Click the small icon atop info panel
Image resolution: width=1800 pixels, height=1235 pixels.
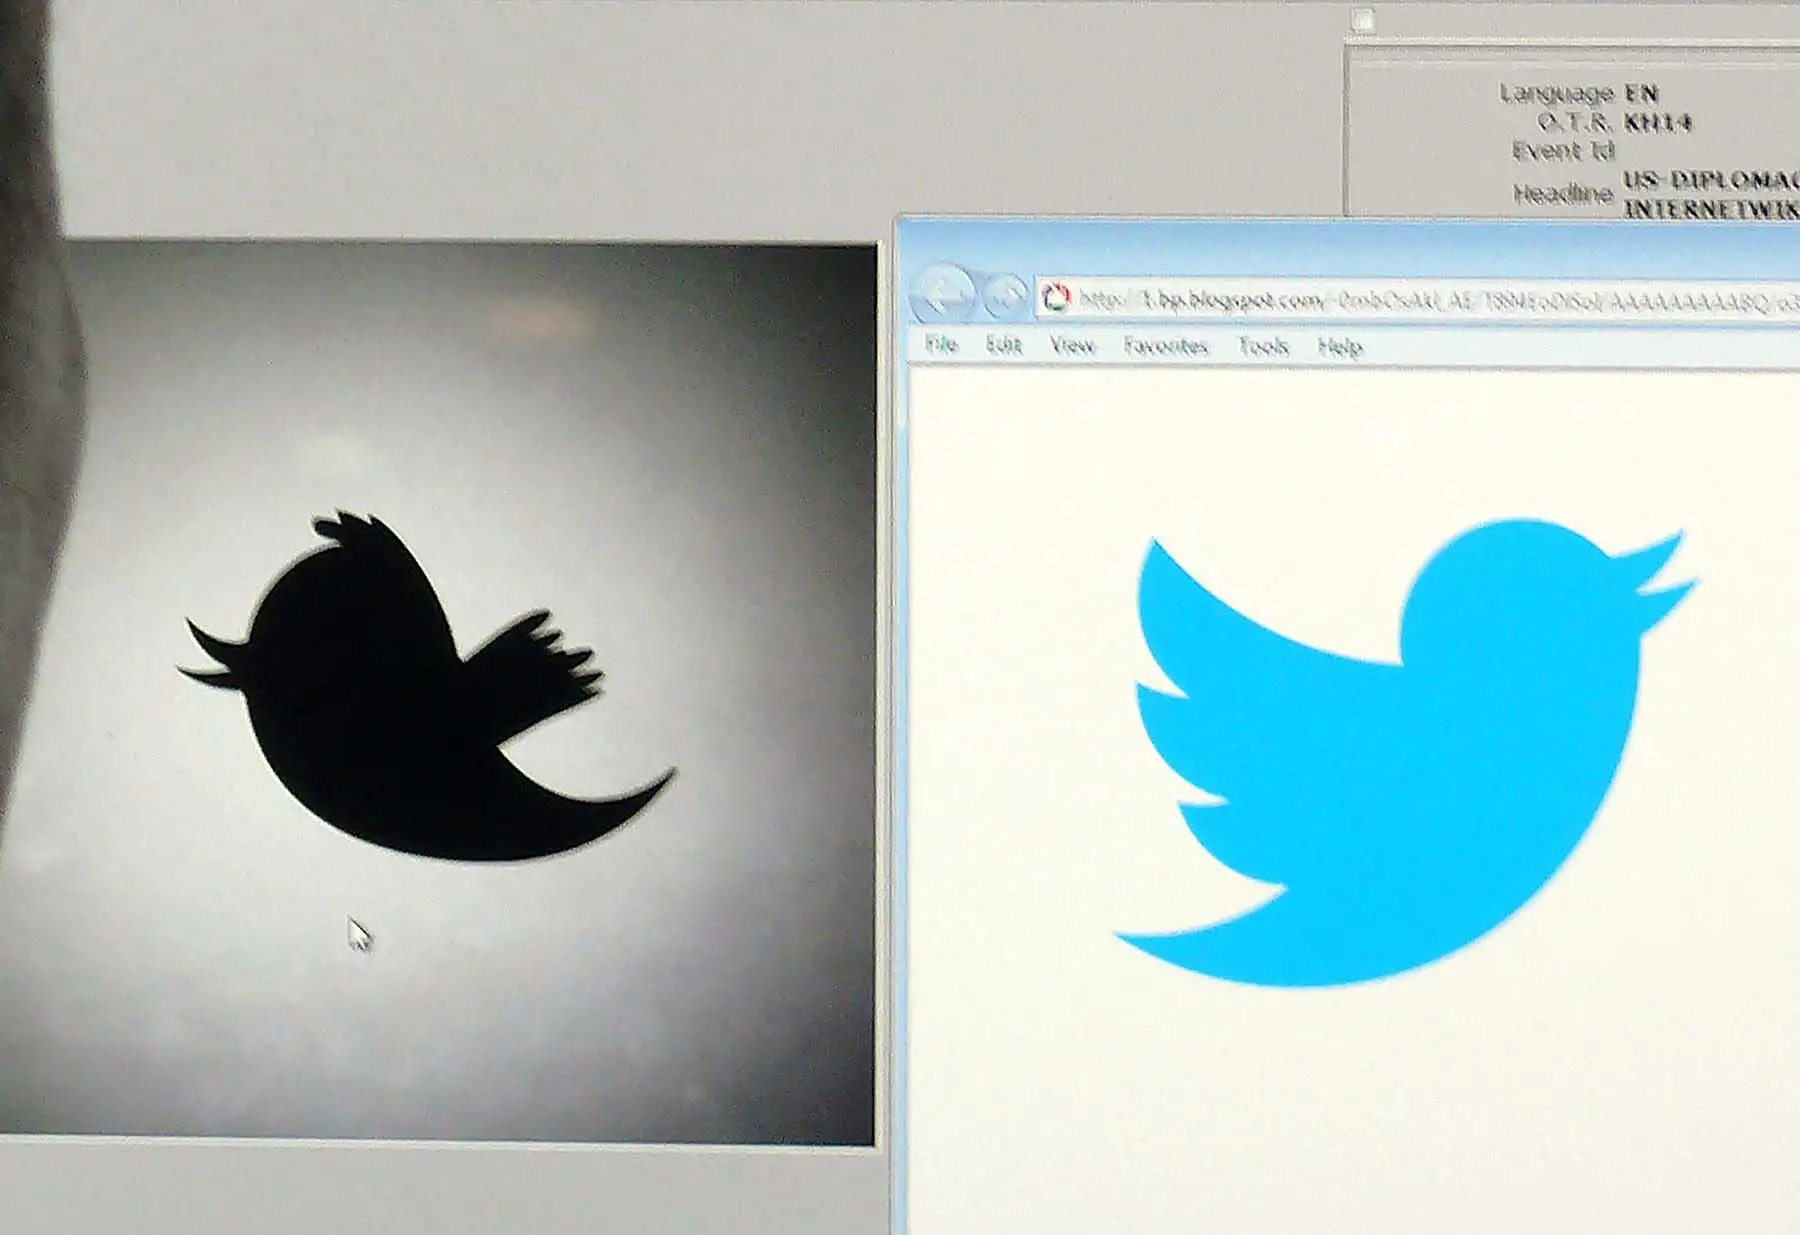coord(1362,19)
